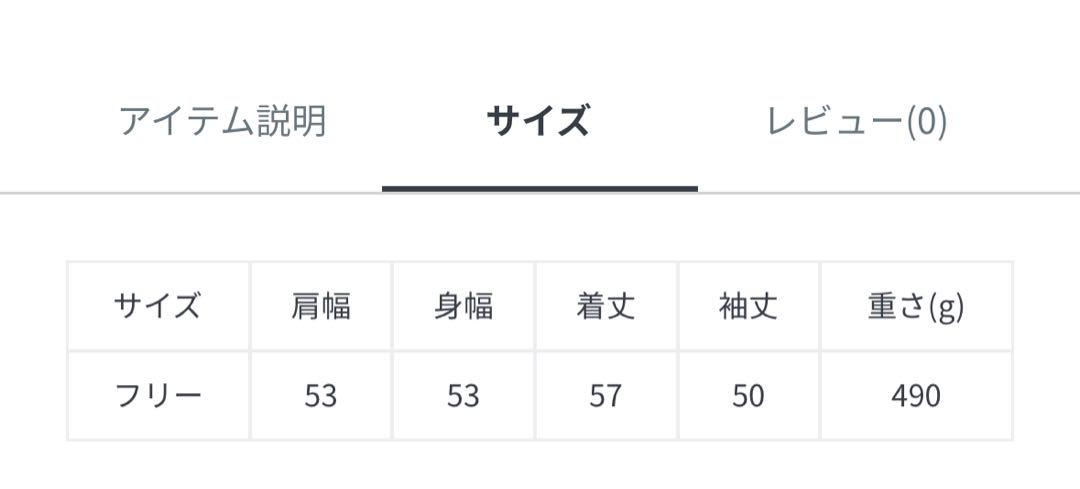Click the (g) unit in weight header
Image resolution: width=1080 pixels, height=489 pixels.
(946, 307)
